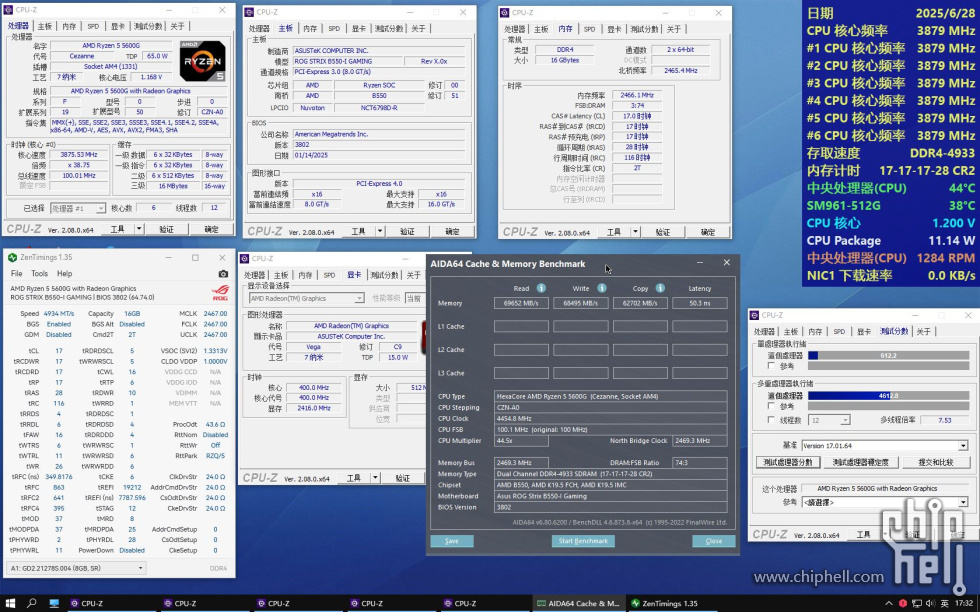The height and width of the screenshot is (612, 980).
Task: Switch to 内存 tab in CPU-Z processor window
Action: pos(69,26)
